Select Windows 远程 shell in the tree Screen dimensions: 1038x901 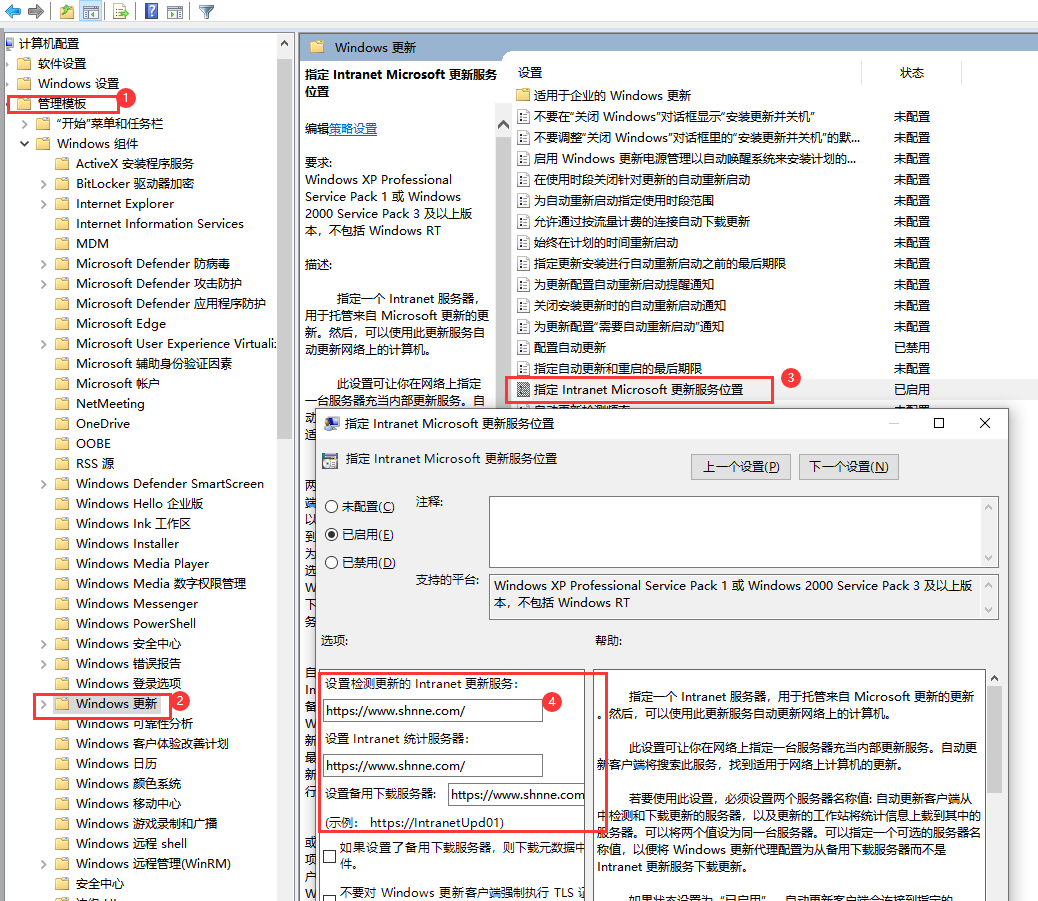(x=131, y=843)
